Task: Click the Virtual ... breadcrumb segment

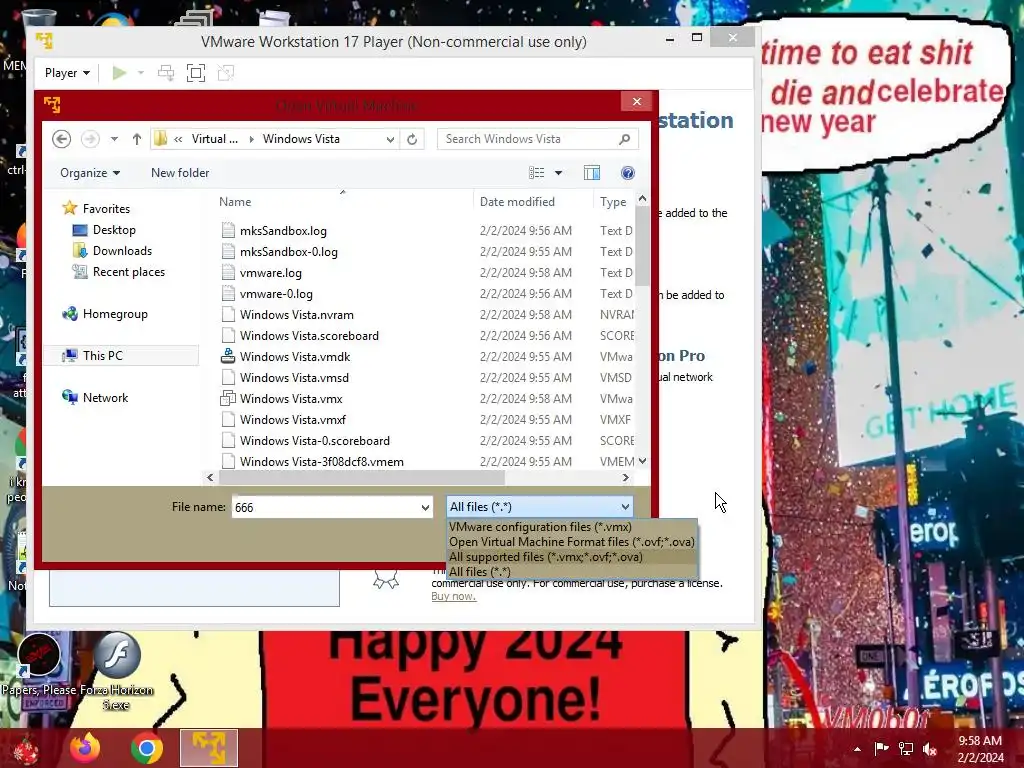Action: (214, 139)
